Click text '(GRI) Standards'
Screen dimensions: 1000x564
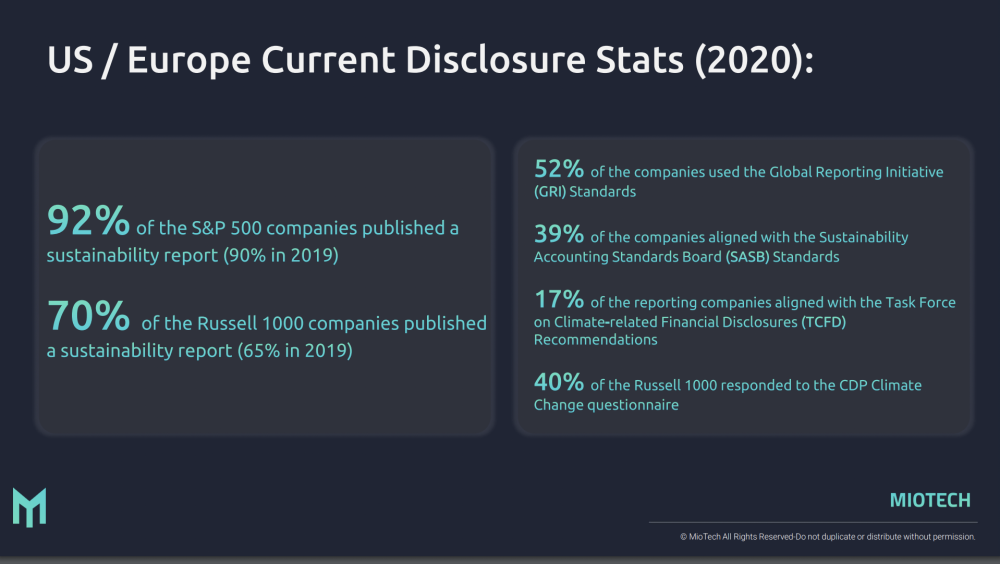coord(585,191)
